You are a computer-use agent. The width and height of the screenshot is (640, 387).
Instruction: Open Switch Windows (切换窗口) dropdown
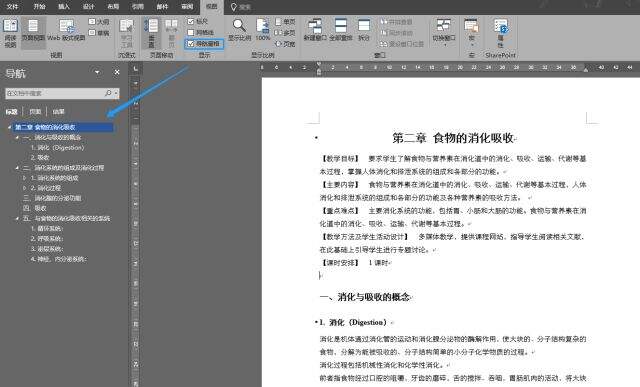point(444,33)
